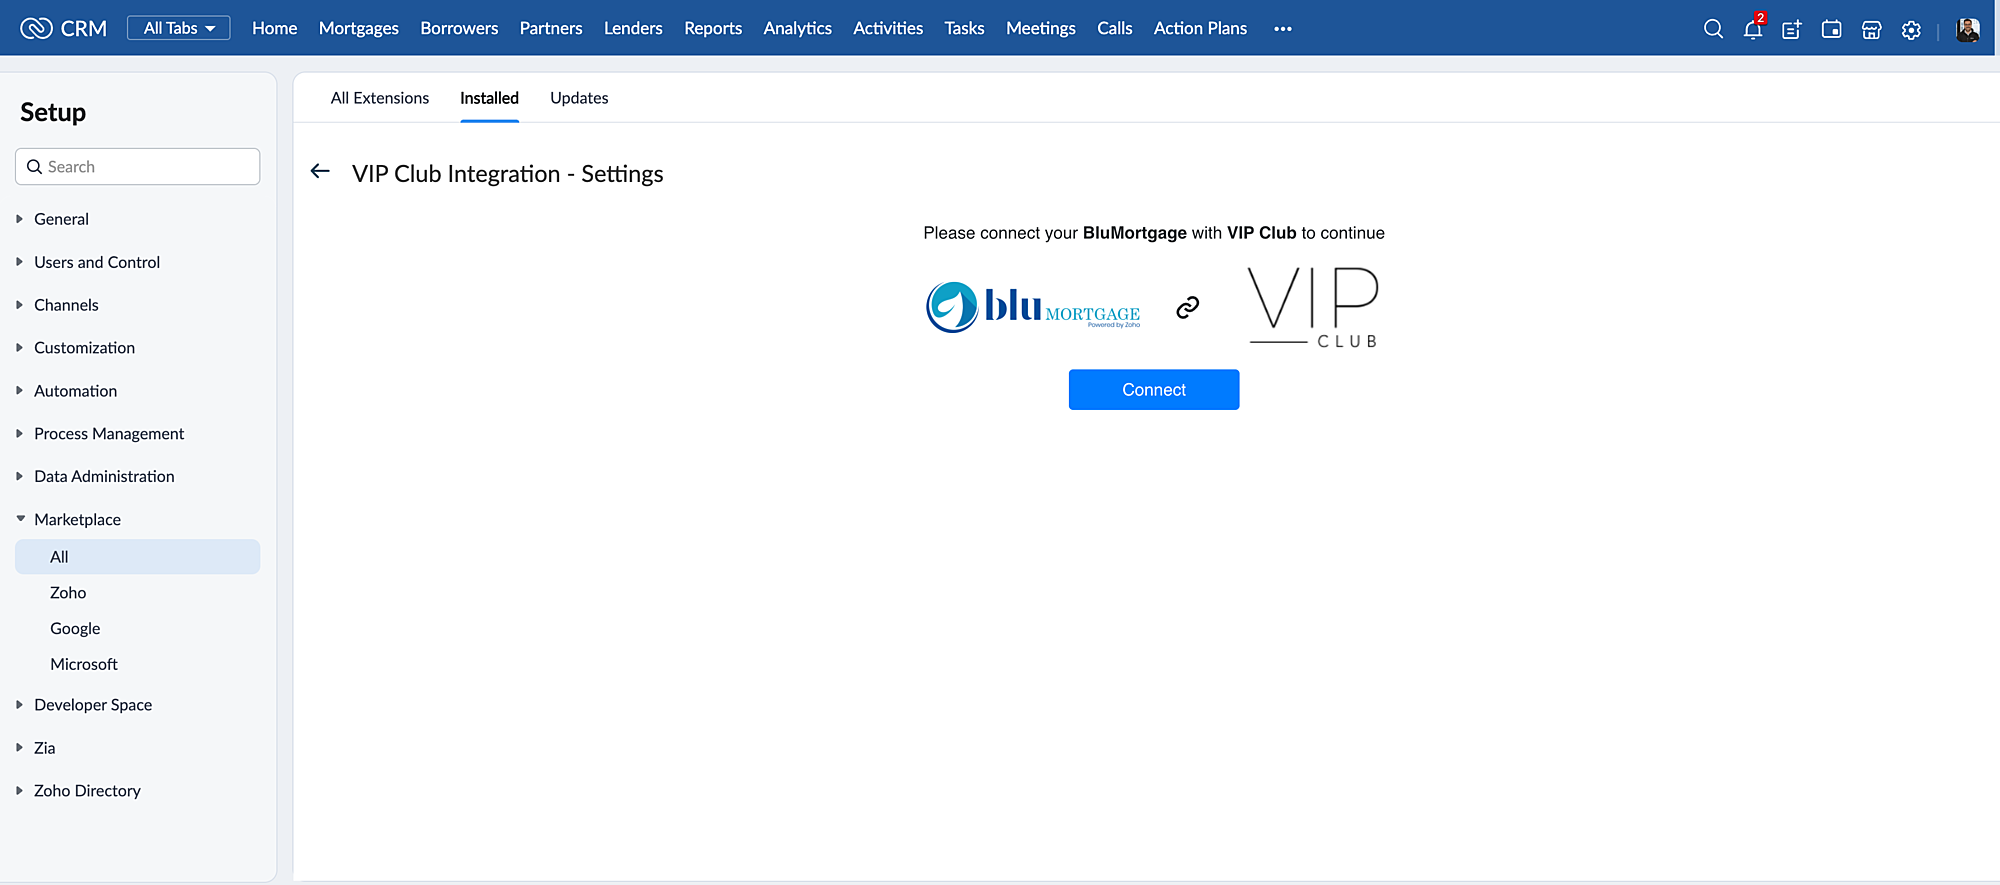Click the VIP Club logo
This screenshot has width=2000, height=885.
[x=1314, y=307]
